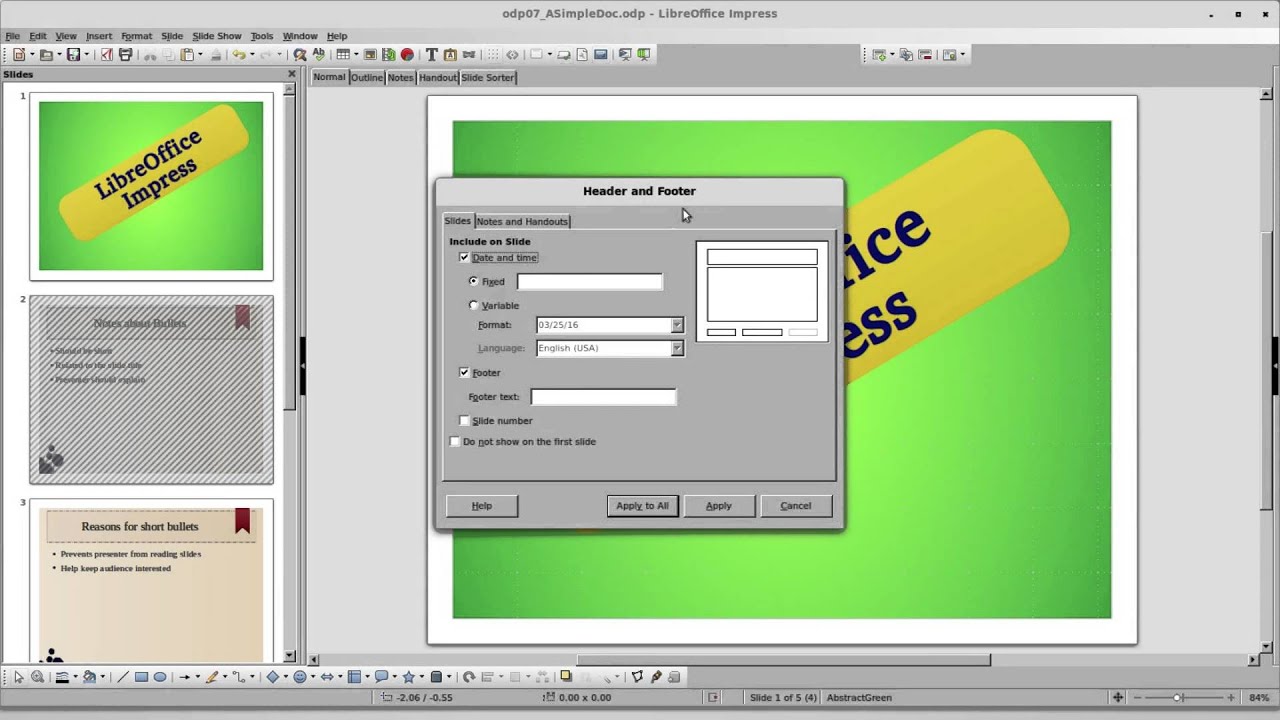Click the Fixed date text field
1280x720 pixels.
point(589,282)
